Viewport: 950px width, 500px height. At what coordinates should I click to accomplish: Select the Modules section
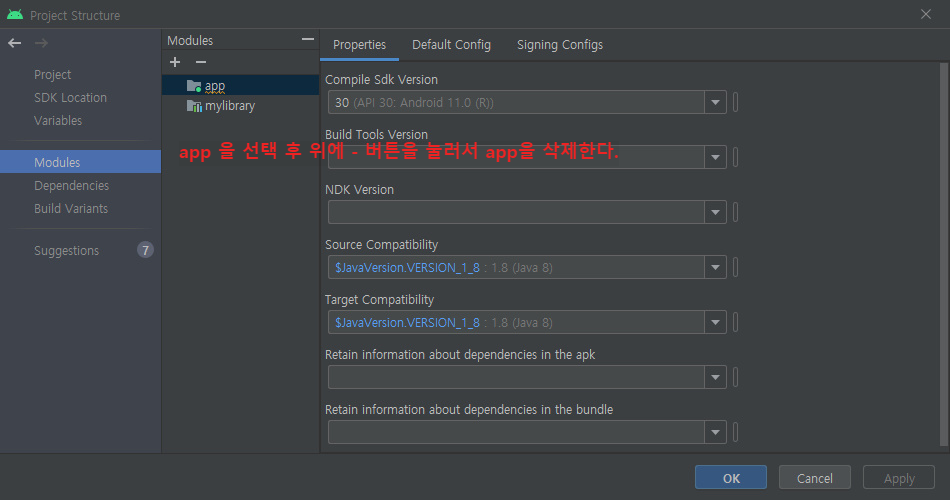pyautogui.click(x=81, y=162)
